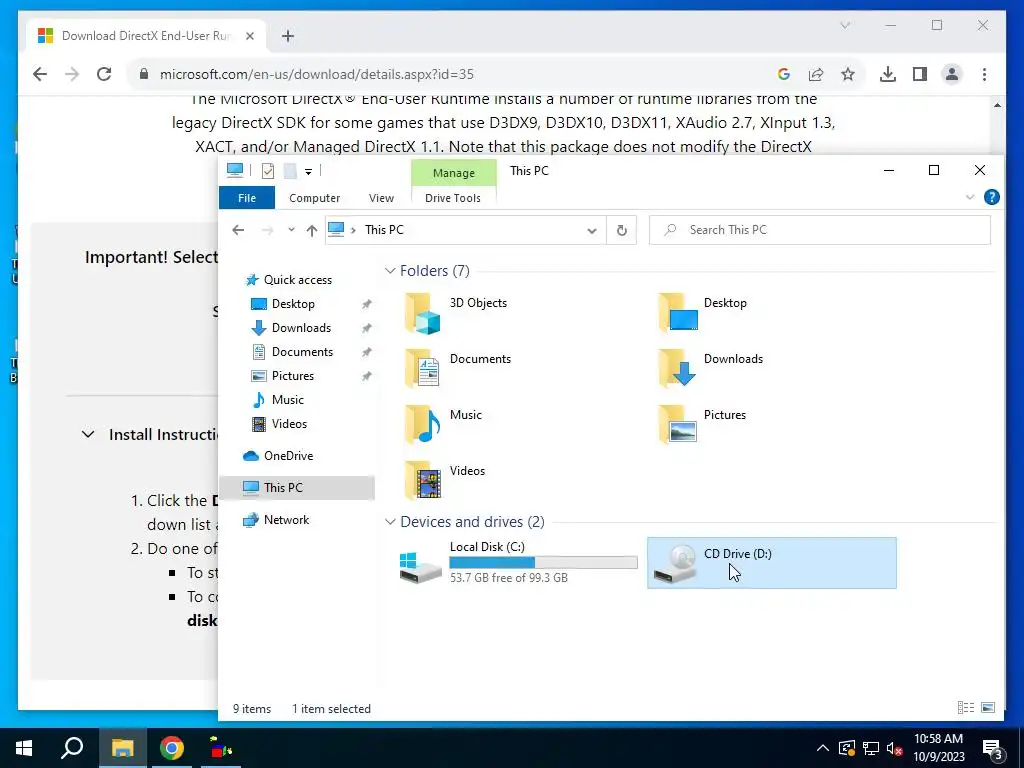Screen dimensions: 1024x768
Task: Open taskbar search
Action: [72, 748]
